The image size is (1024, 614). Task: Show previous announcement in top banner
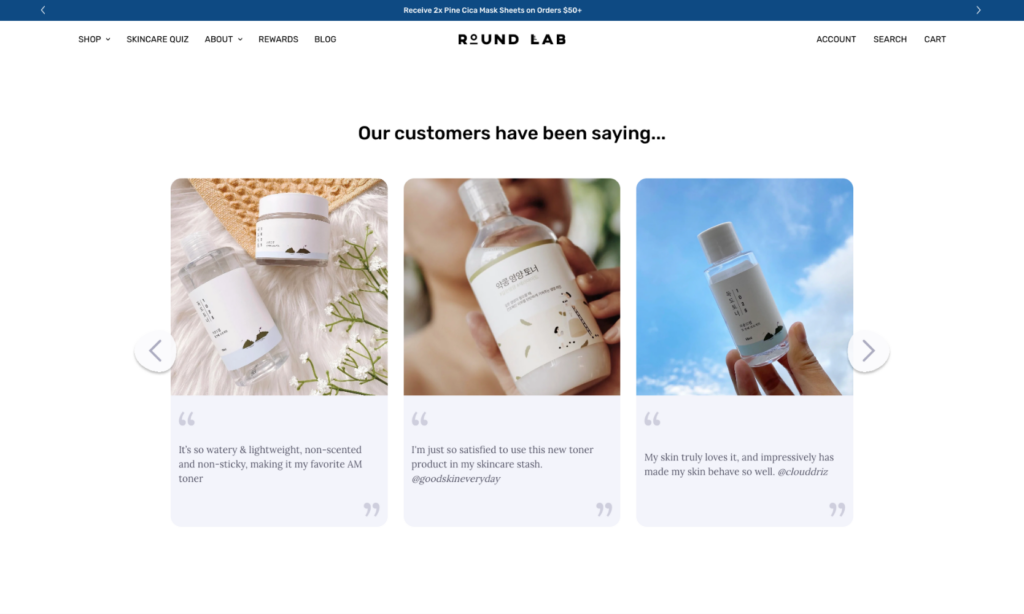click(43, 10)
